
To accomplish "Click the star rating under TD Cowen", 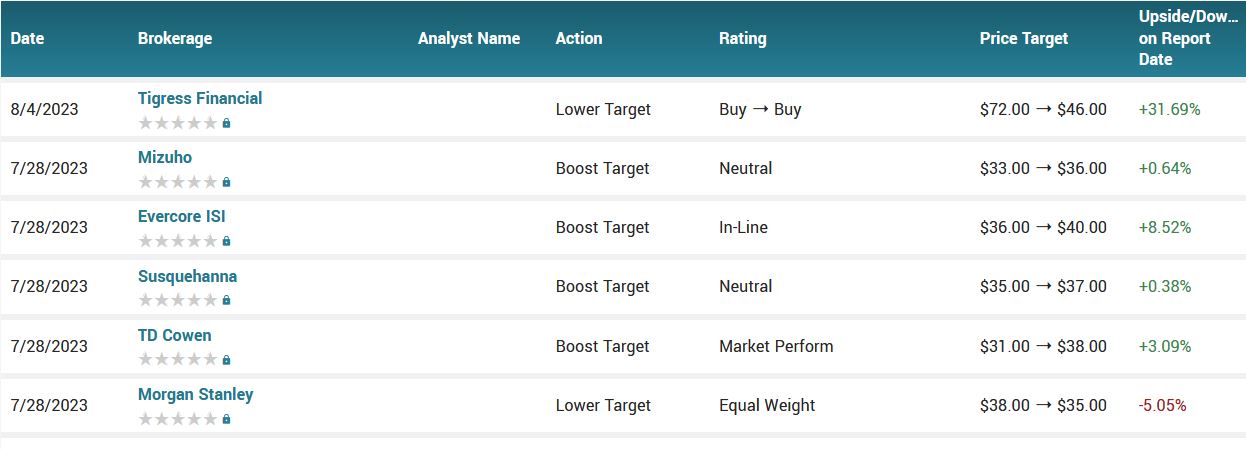I will (178, 360).
